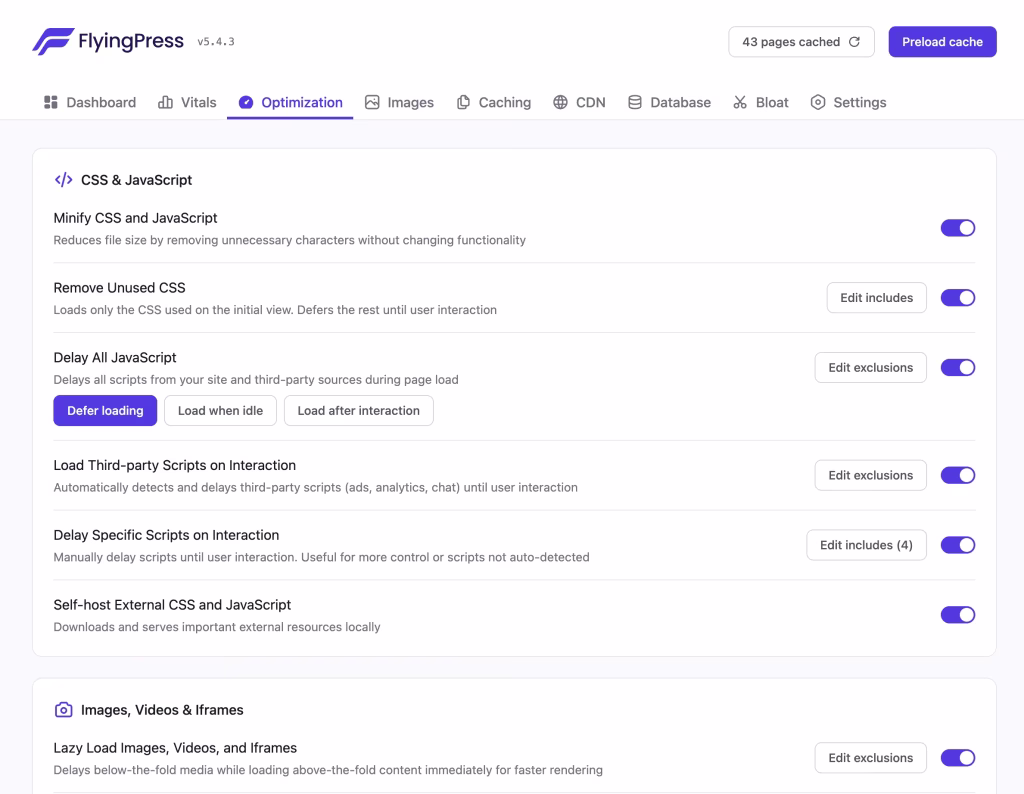Click the FlyingPress logo icon
Image resolution: width=1024 pixels, height=794 pixels.
(52, 41)
